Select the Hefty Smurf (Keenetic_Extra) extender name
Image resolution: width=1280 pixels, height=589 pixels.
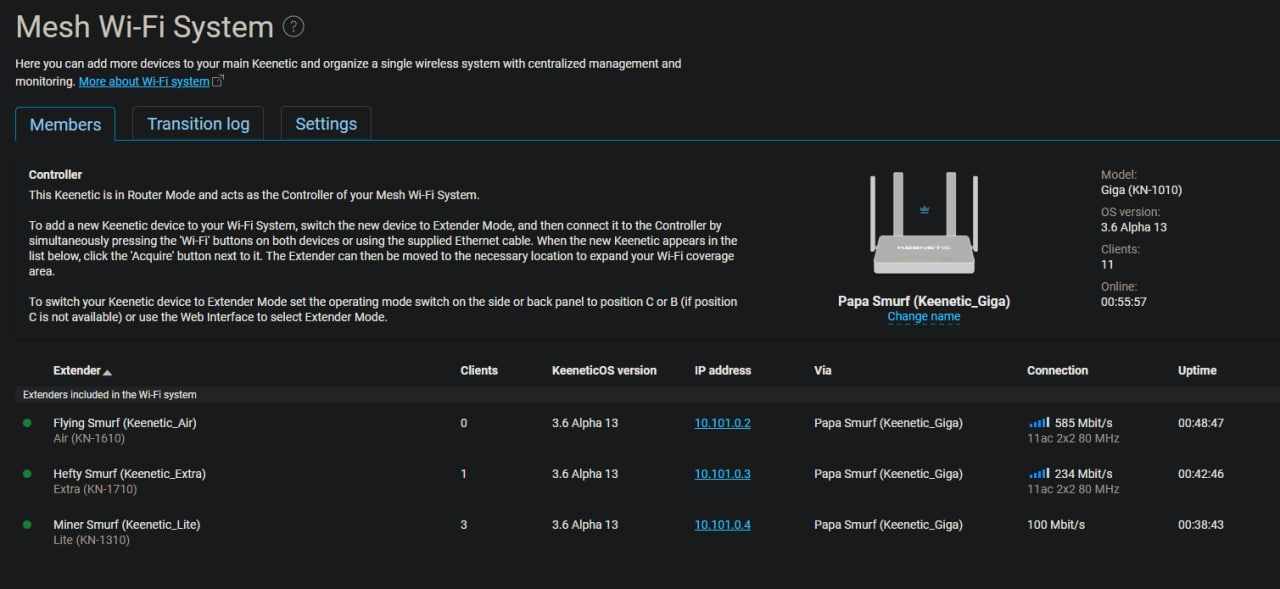point(129,474)
